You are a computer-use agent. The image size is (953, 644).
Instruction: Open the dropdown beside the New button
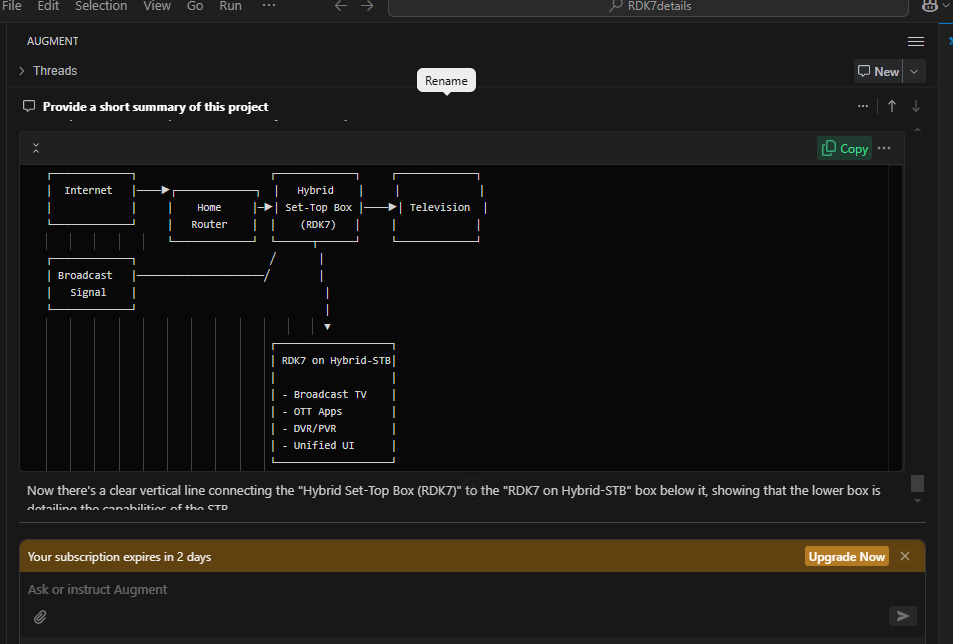(914, 72)
